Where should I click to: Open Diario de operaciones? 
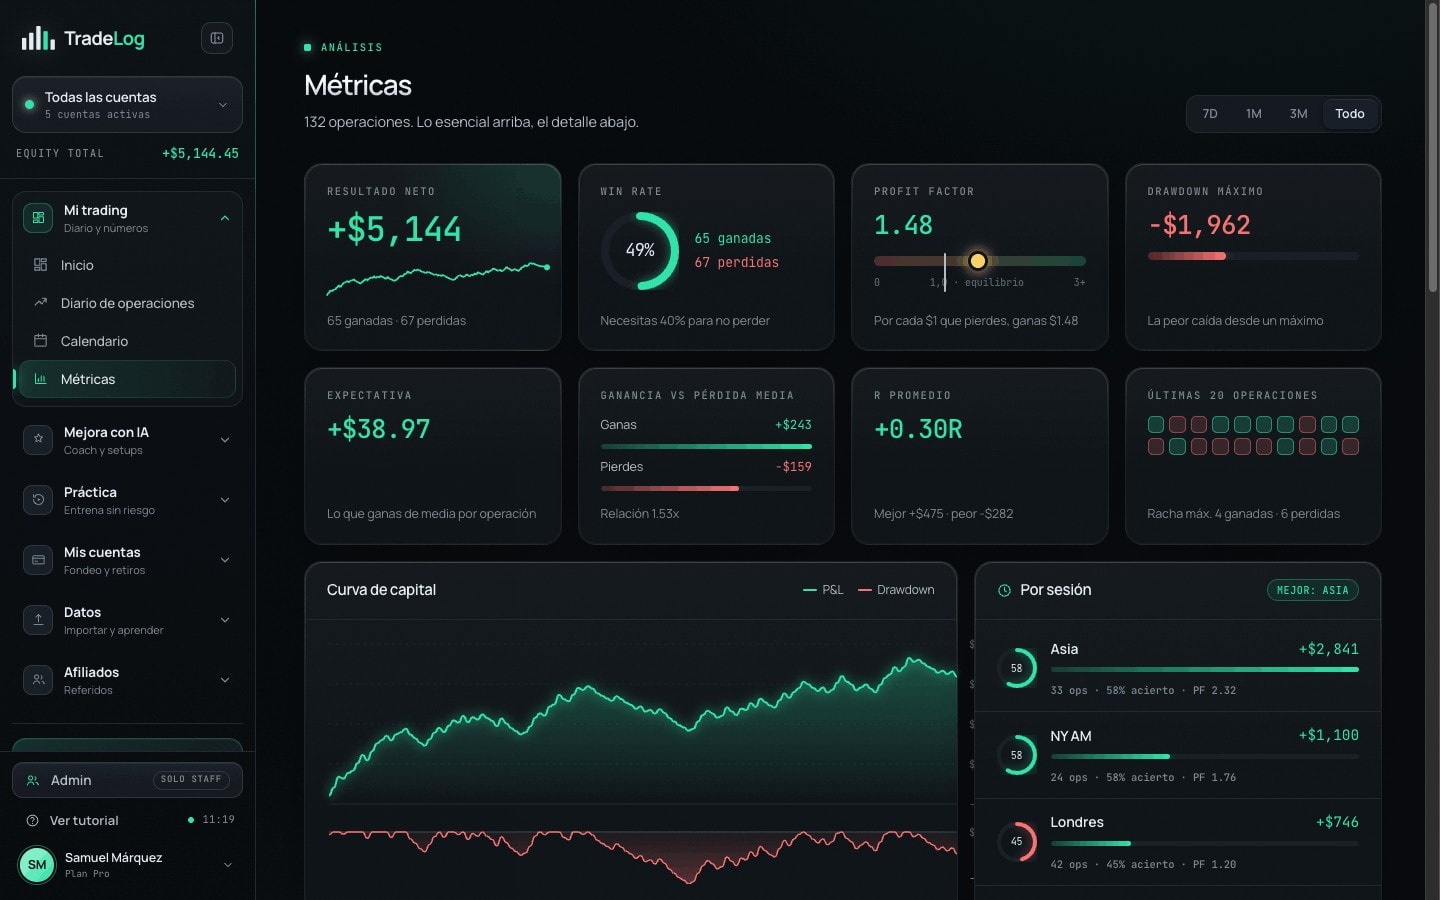127,303
